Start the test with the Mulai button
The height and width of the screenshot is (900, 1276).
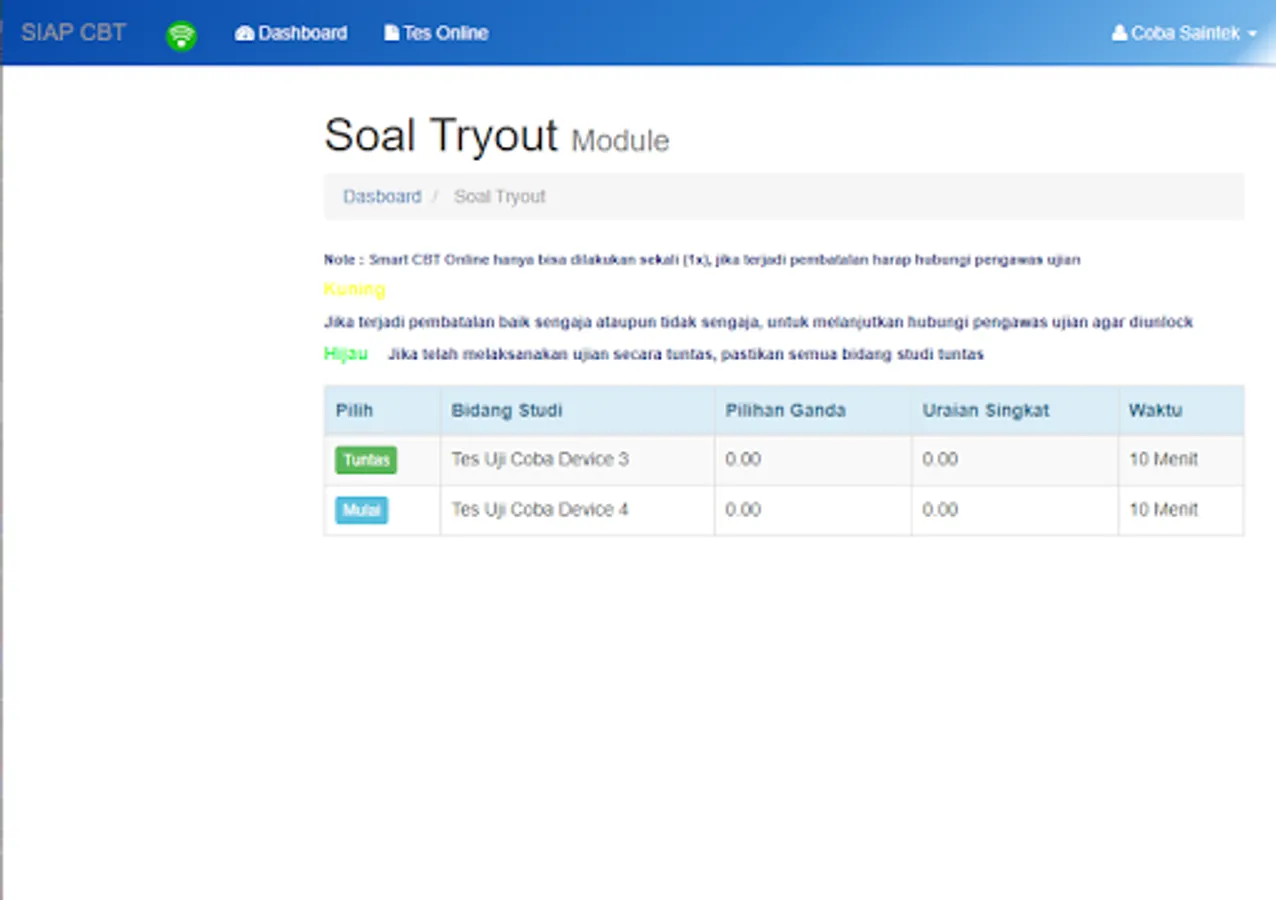pos(361,510)
